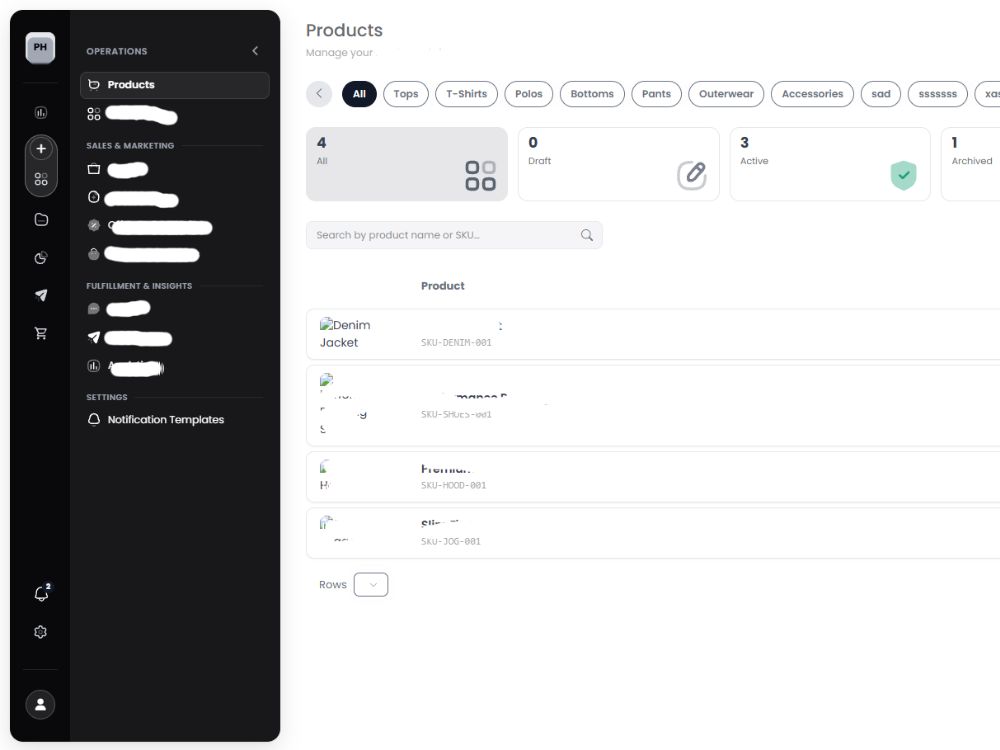
Task: Click the grid icon under Products in the sidebar
Action: tap(94, 114)
